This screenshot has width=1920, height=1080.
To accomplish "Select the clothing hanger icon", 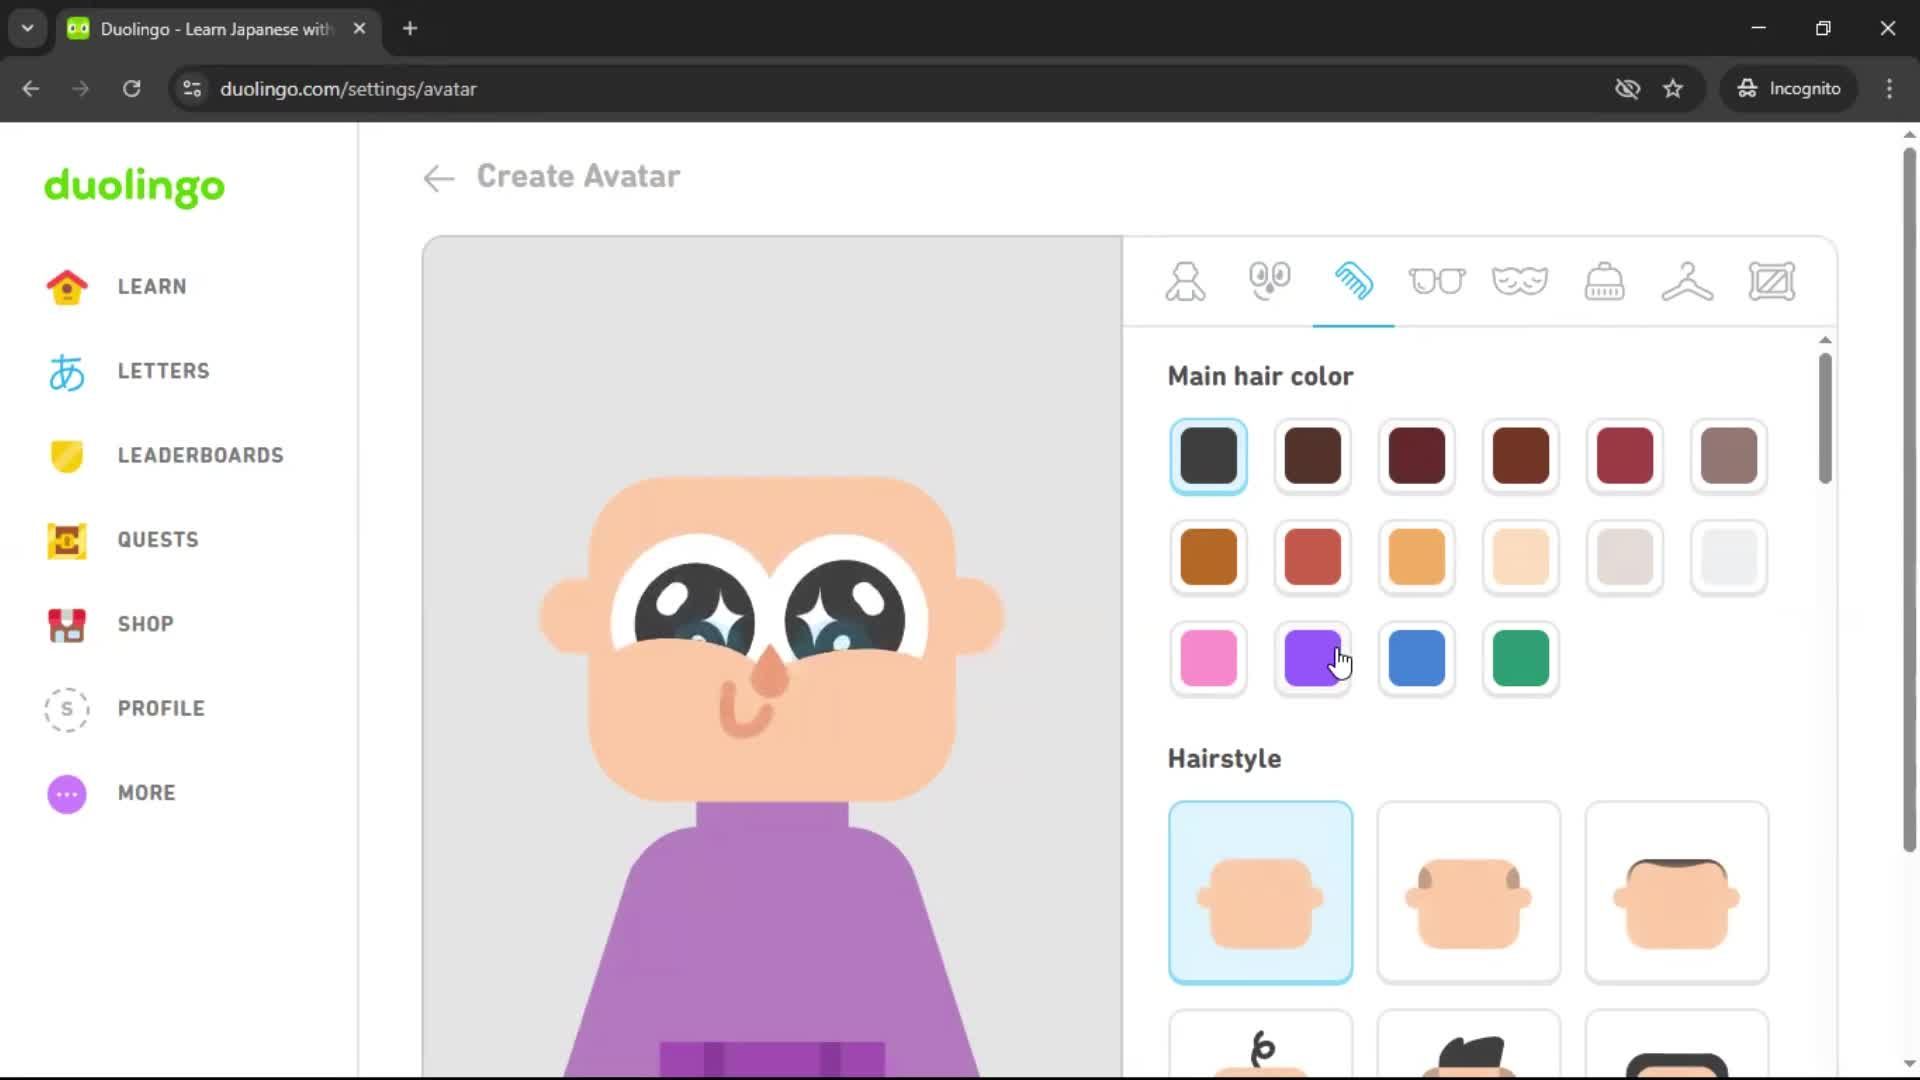I will point(1688,281).
